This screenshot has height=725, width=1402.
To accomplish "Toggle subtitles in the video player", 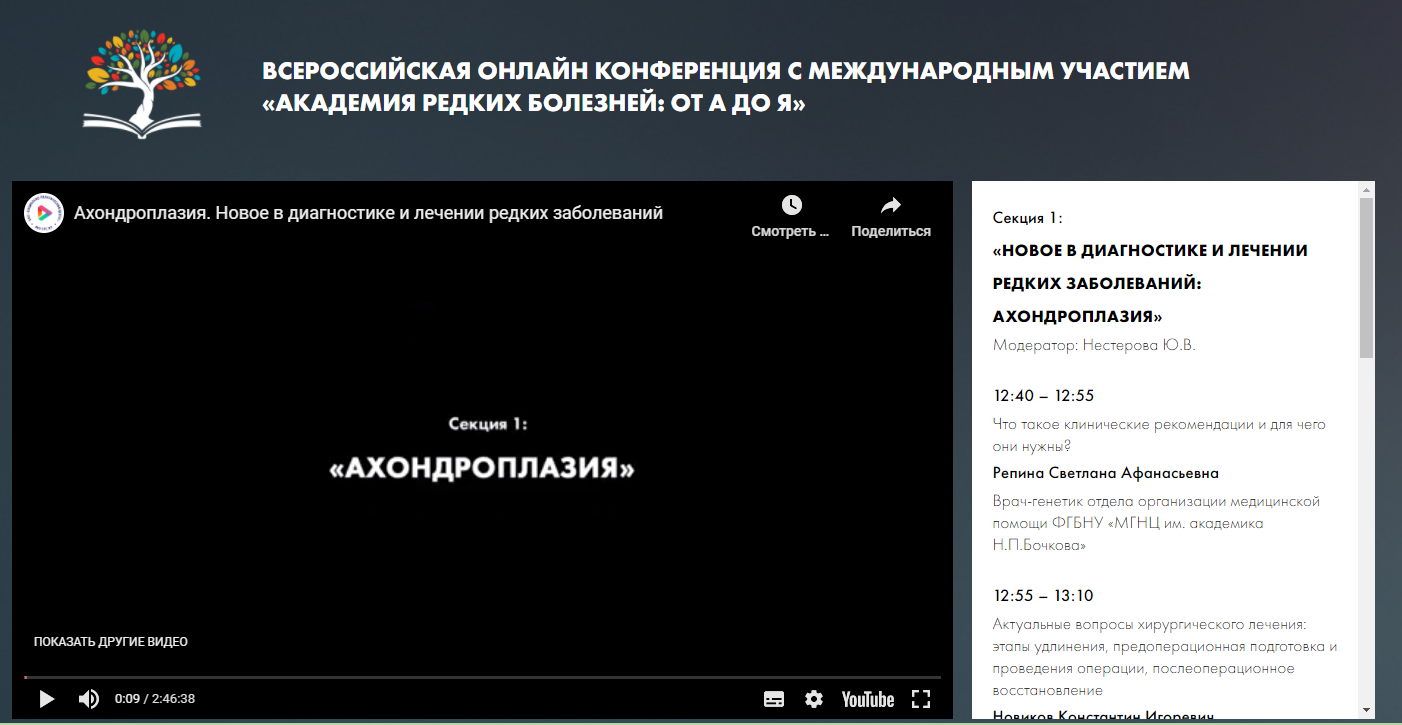I will (774, 699).
